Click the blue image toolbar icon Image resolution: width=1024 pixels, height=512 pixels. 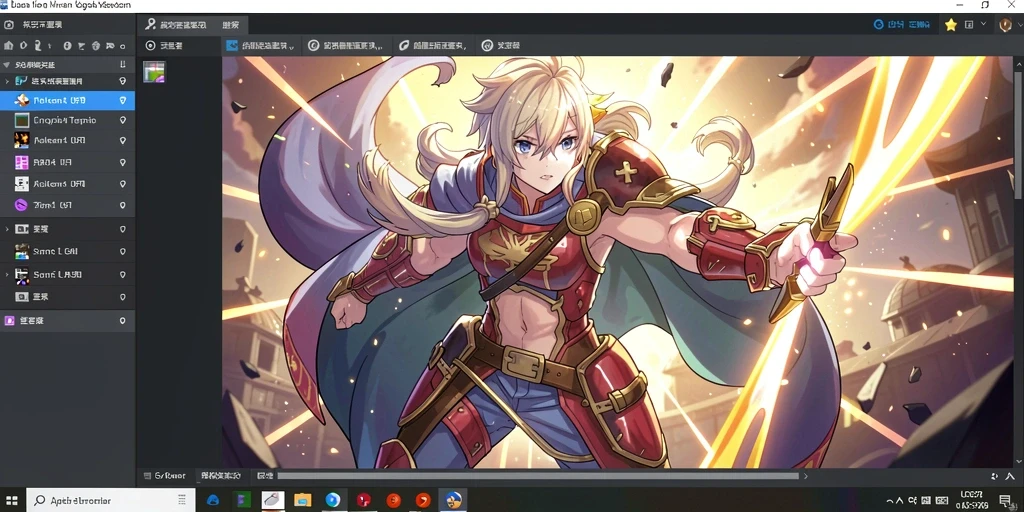[232, 46]
